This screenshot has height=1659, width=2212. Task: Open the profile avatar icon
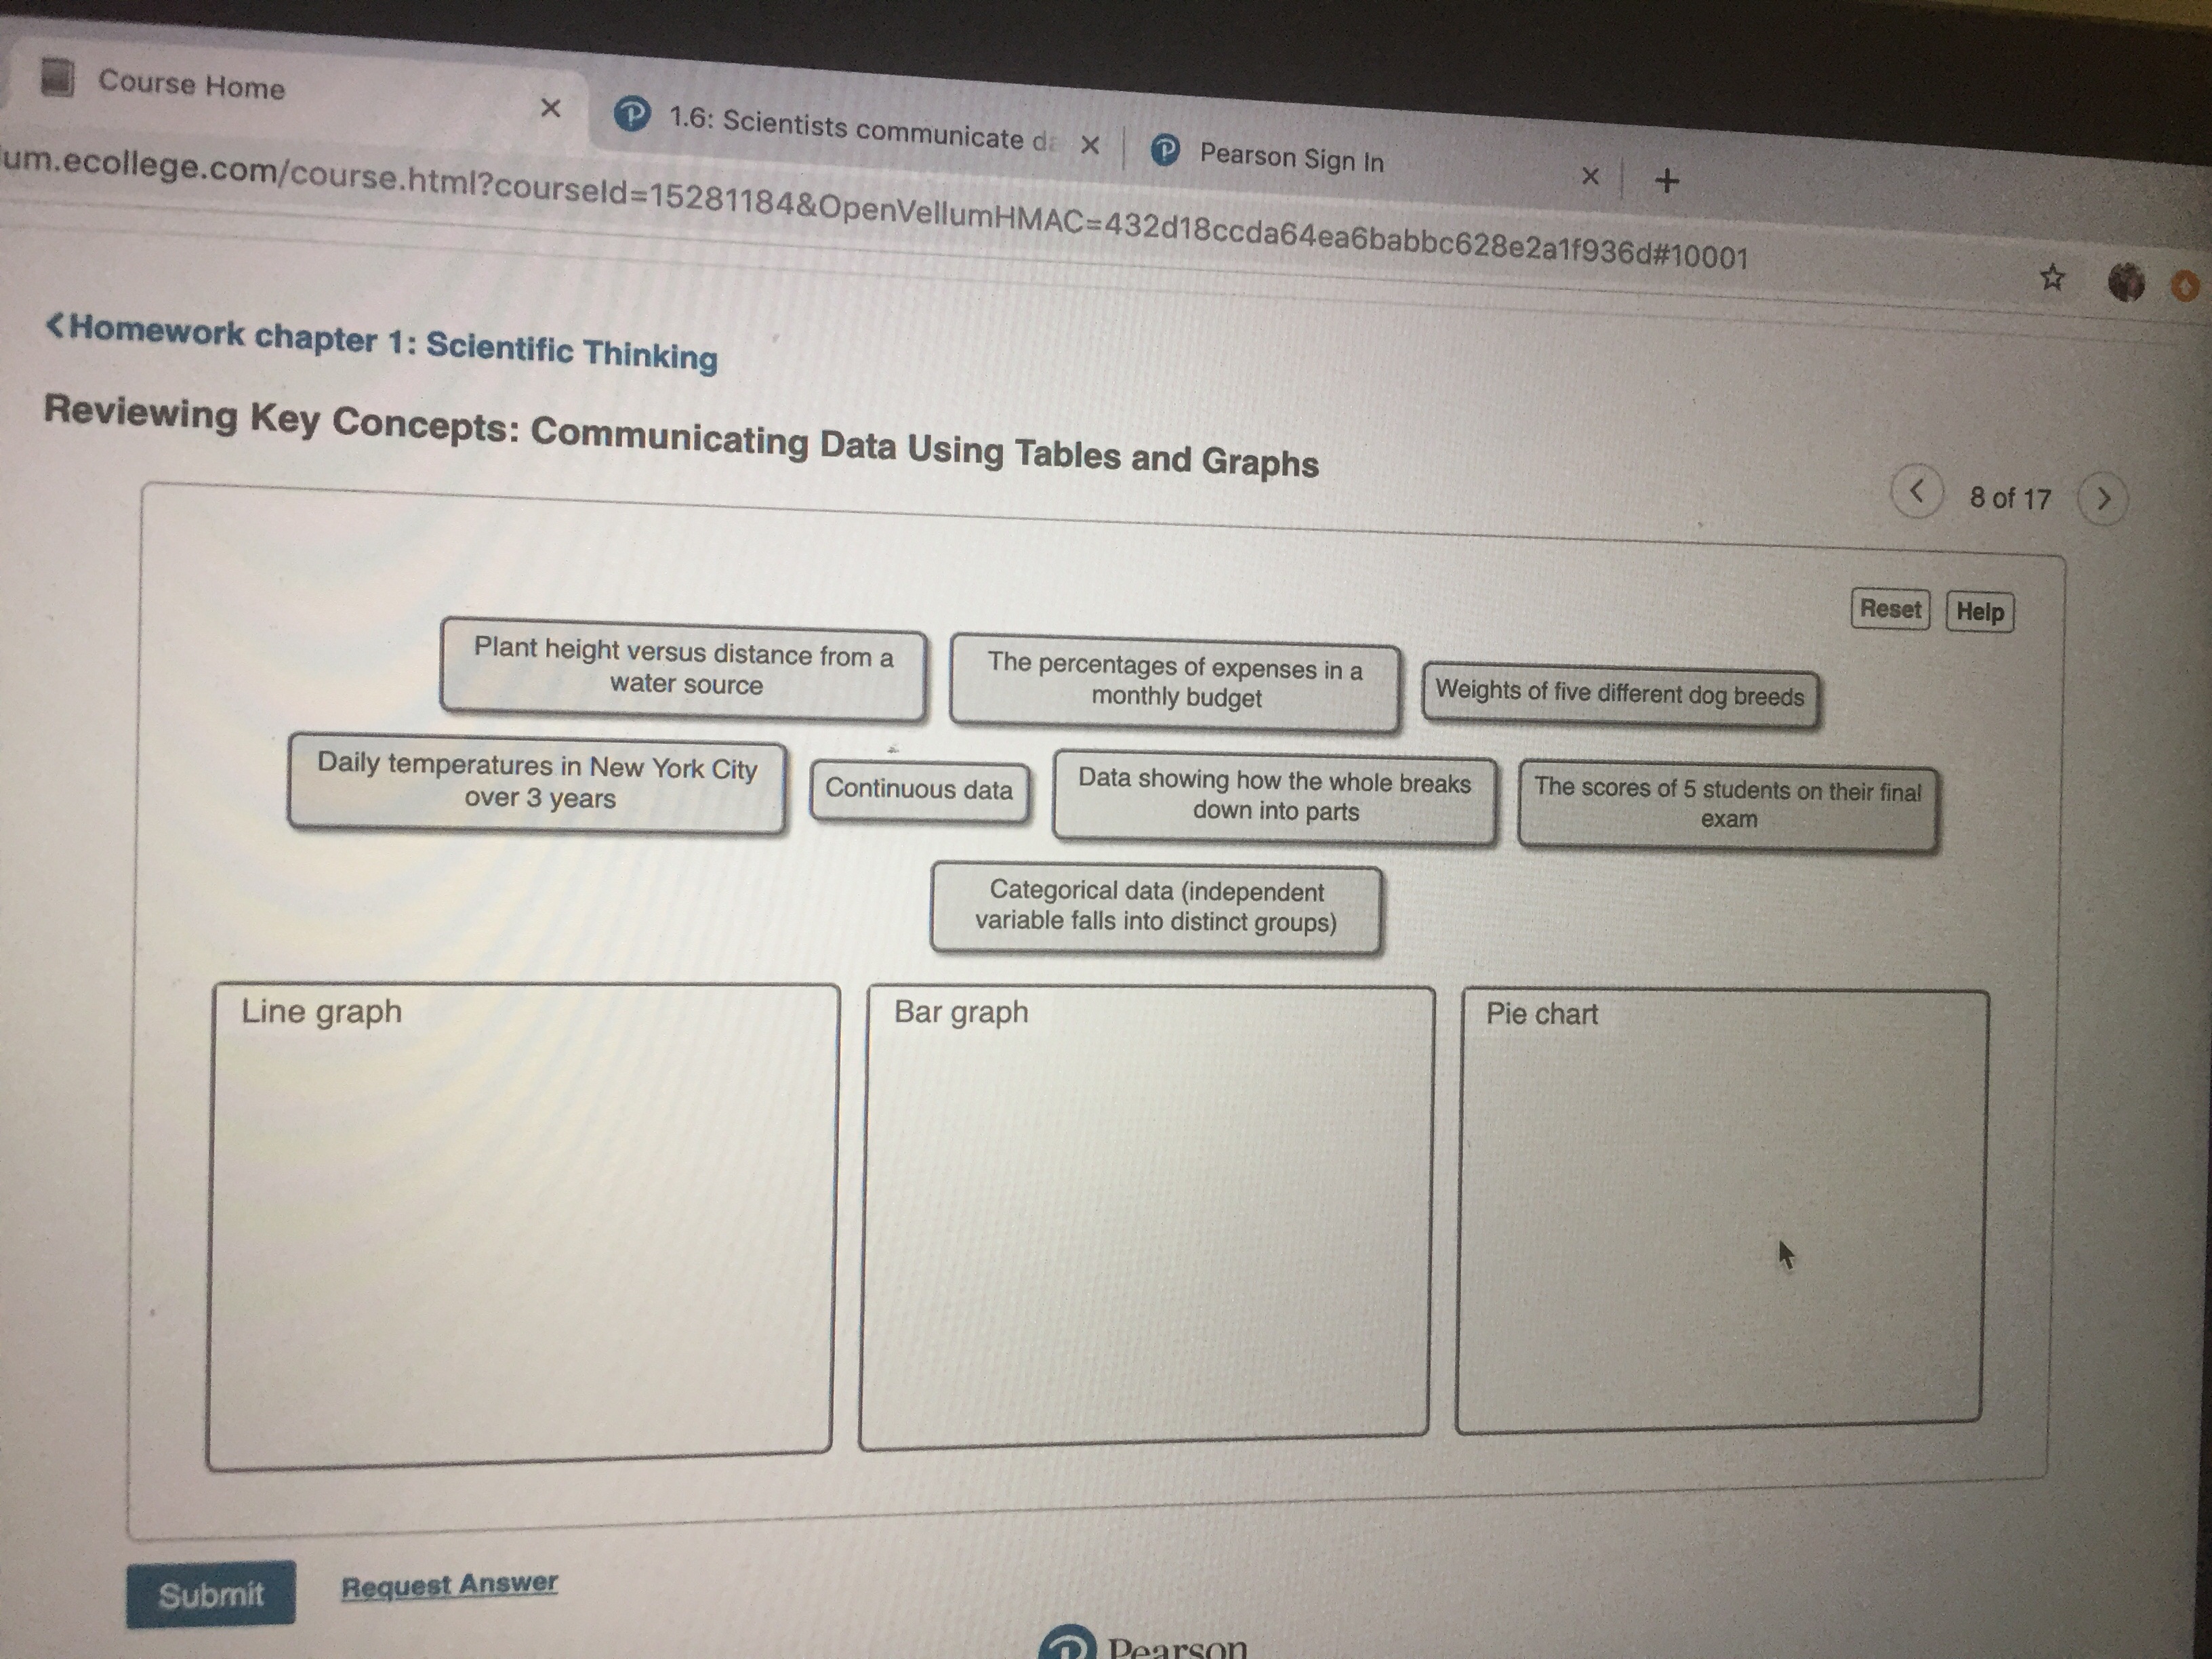coord(2126,283)
